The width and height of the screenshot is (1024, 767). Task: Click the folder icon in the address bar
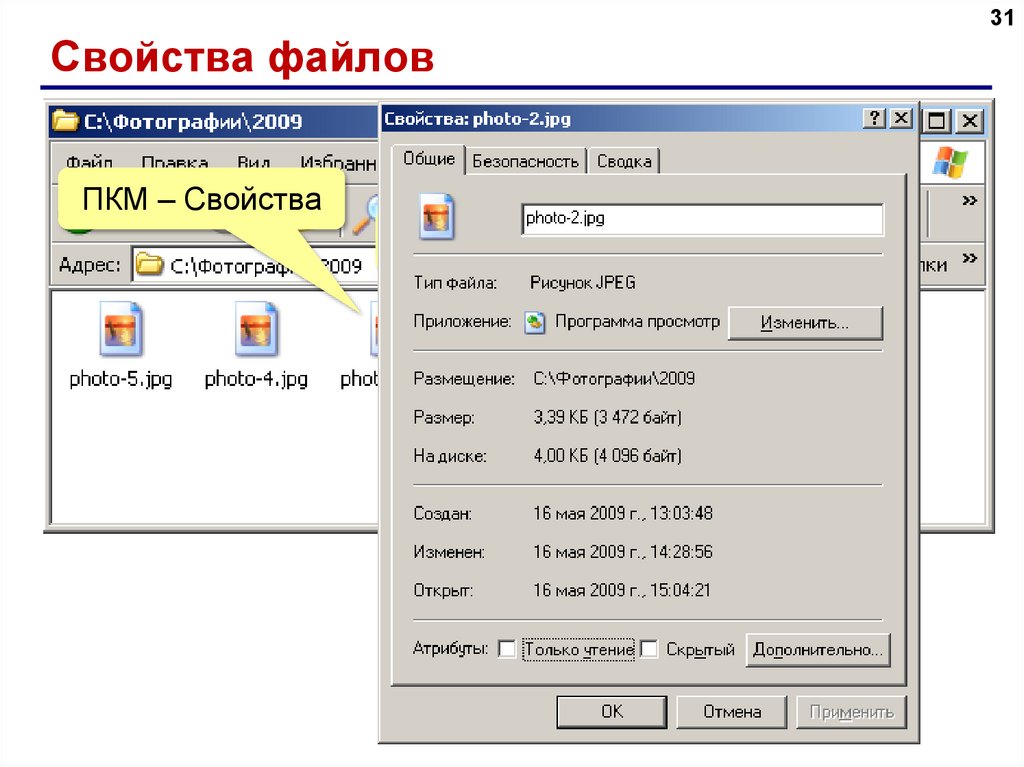click(x=148, y=266)
